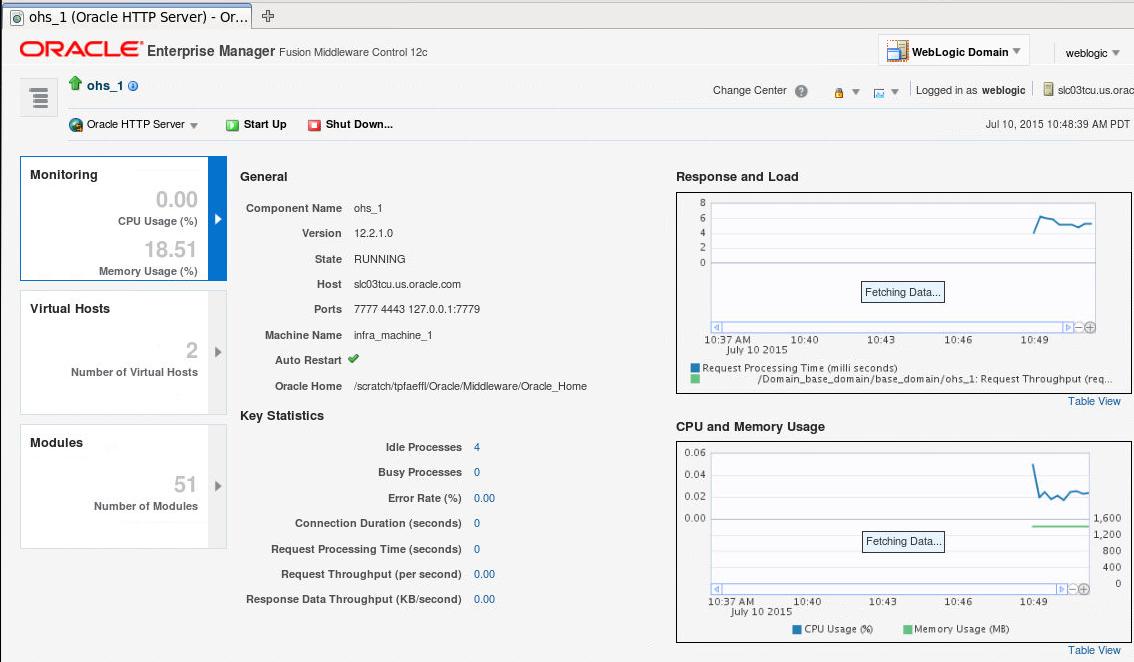The image size is (1134, 662).
Task: Click the Ports value 7777 4443
Action: coord(417,310)
